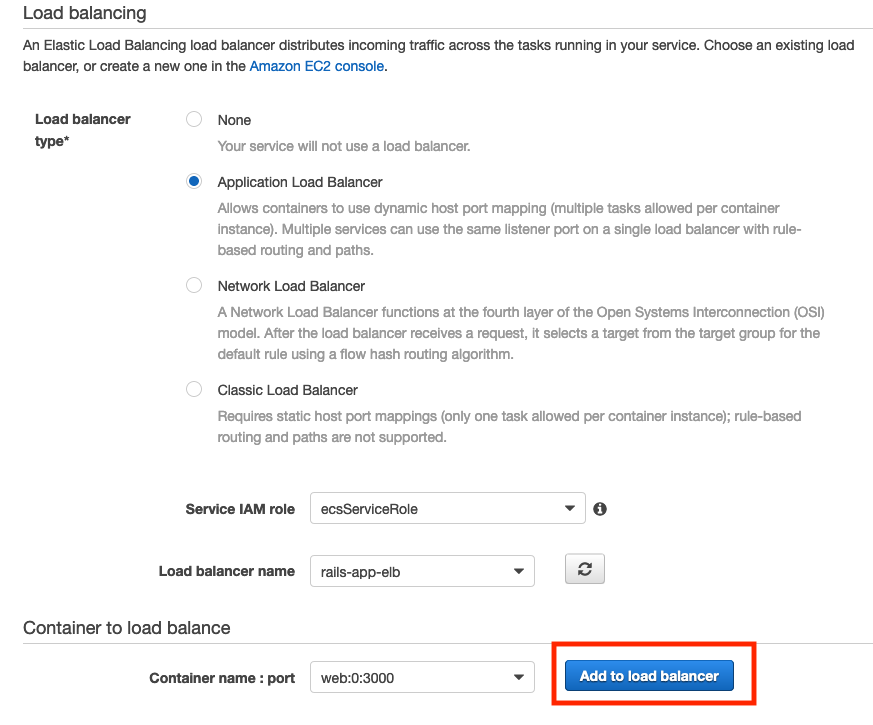
Task: Click the Load balancer name field label
Action: point(227,571)
